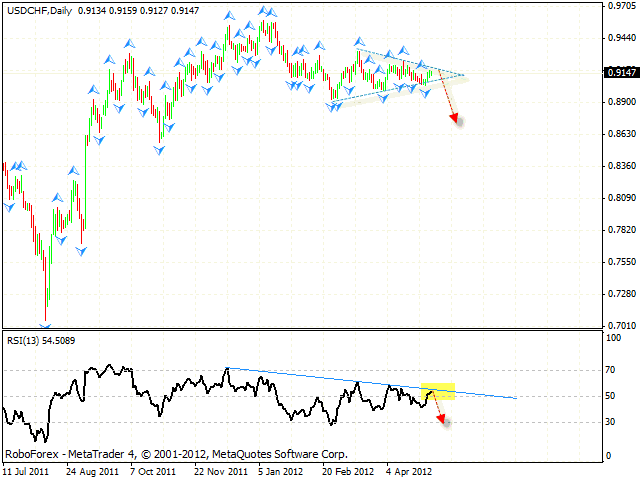Click the 4 Apr 2012 date label
The width and height of the screenshot is (640, 479).
coord(412,468)
